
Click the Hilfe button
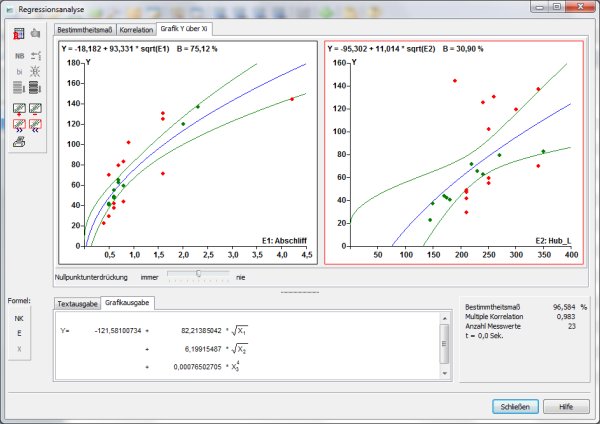coord(566,407)
